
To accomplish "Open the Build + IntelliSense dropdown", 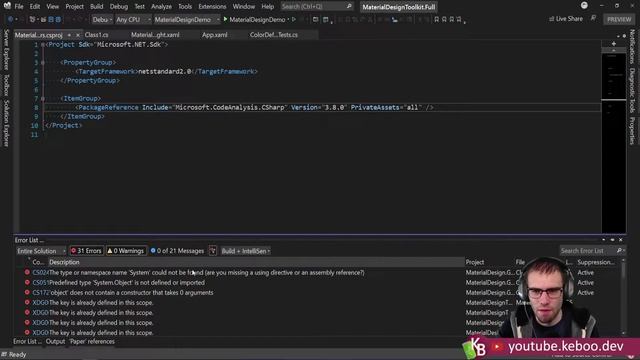I will click(x=246, y=251).
